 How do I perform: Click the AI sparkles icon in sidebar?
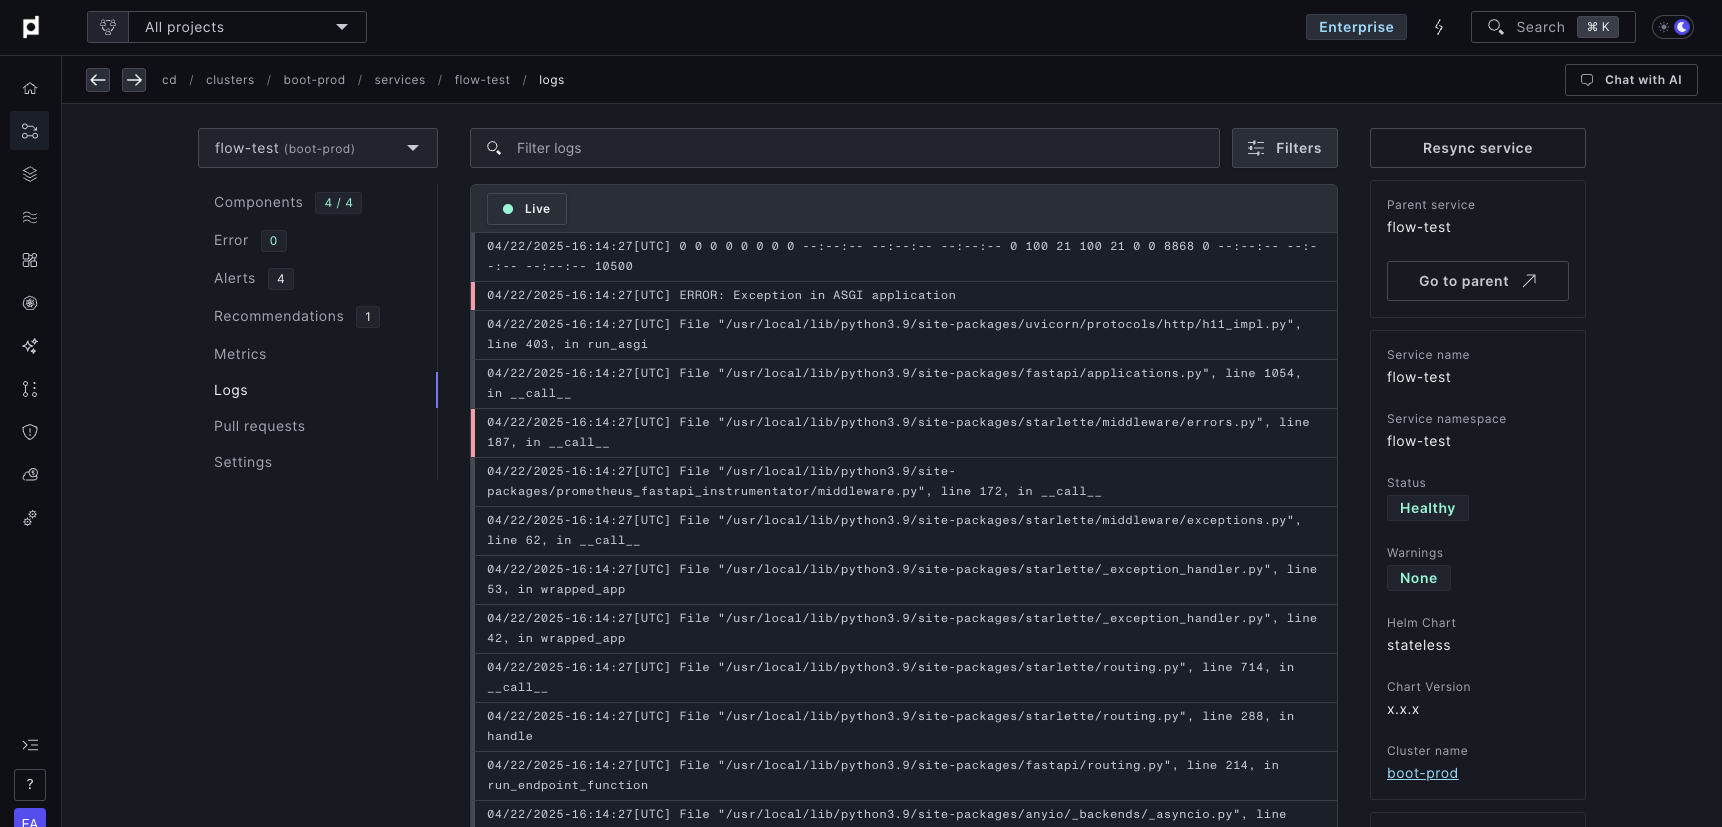pos(30,346)
